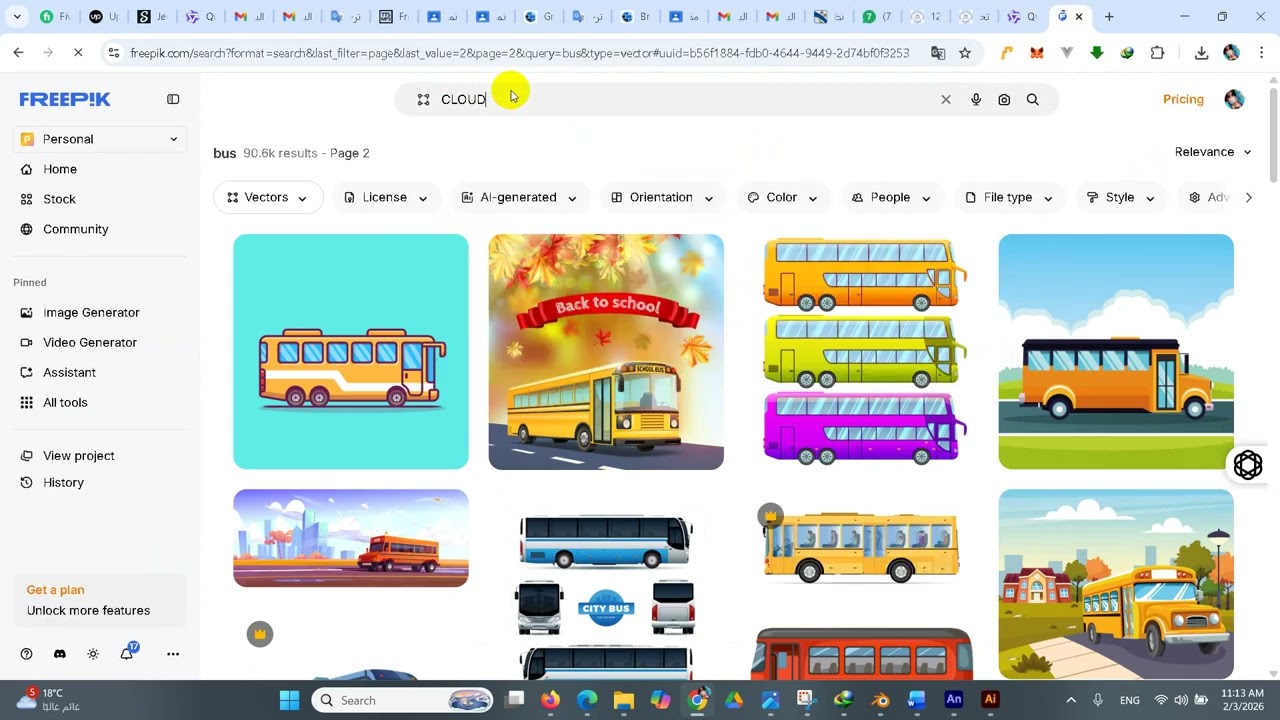Open Adobe Illustrator from taskbar

(990, 700)
